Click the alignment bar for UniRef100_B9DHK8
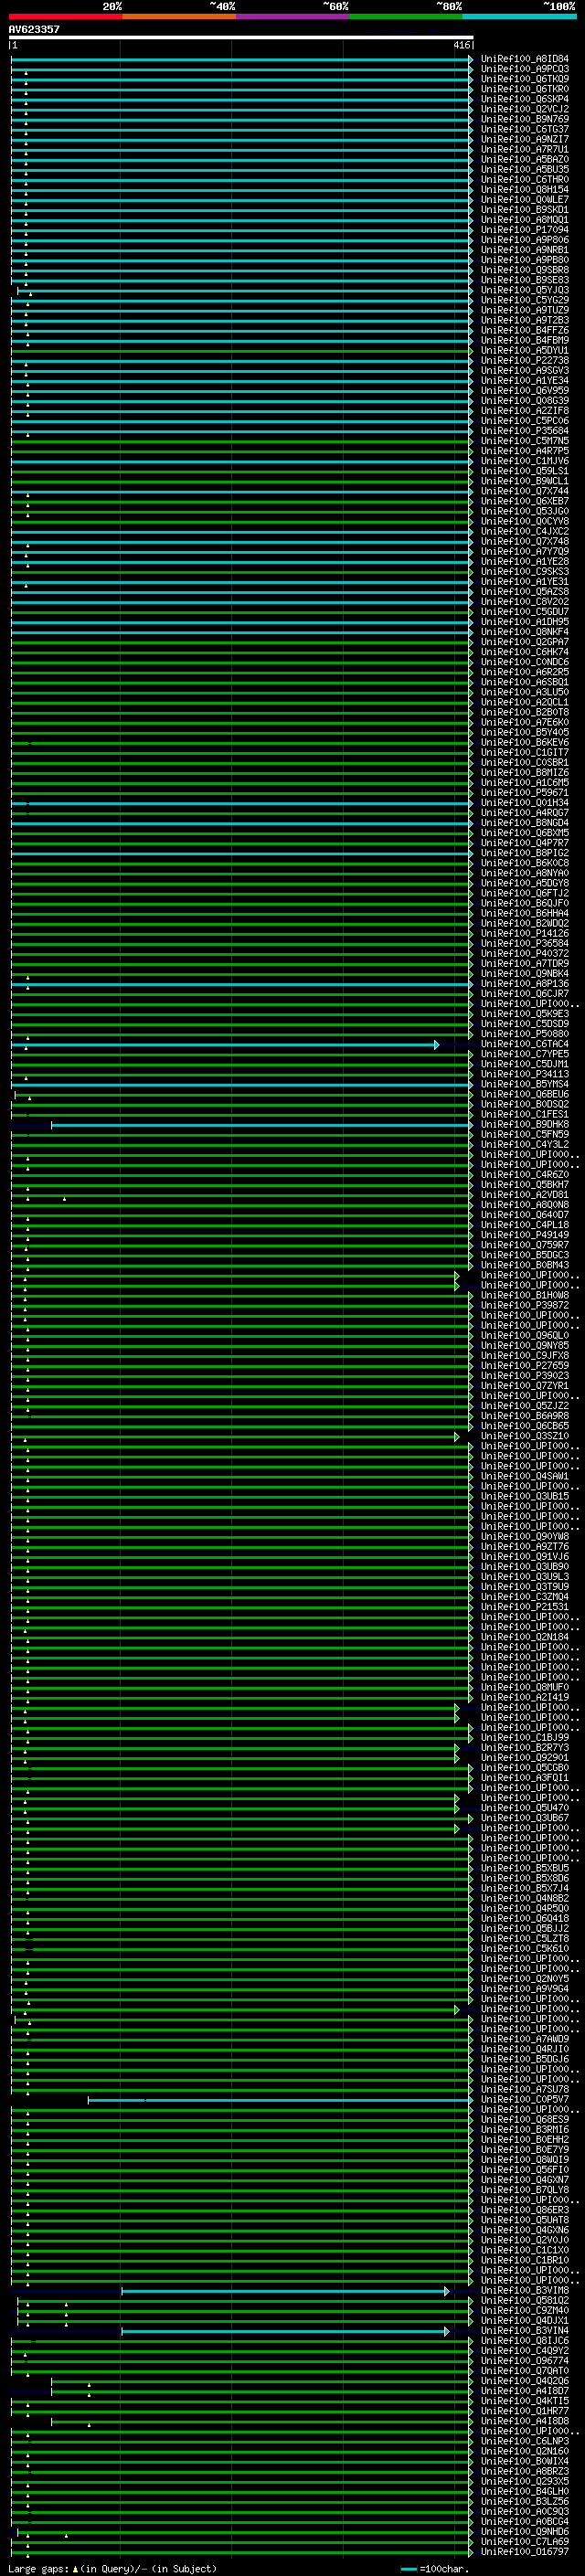Image resolution: width=585 pixels, height=2576 pixels. 262,1125
